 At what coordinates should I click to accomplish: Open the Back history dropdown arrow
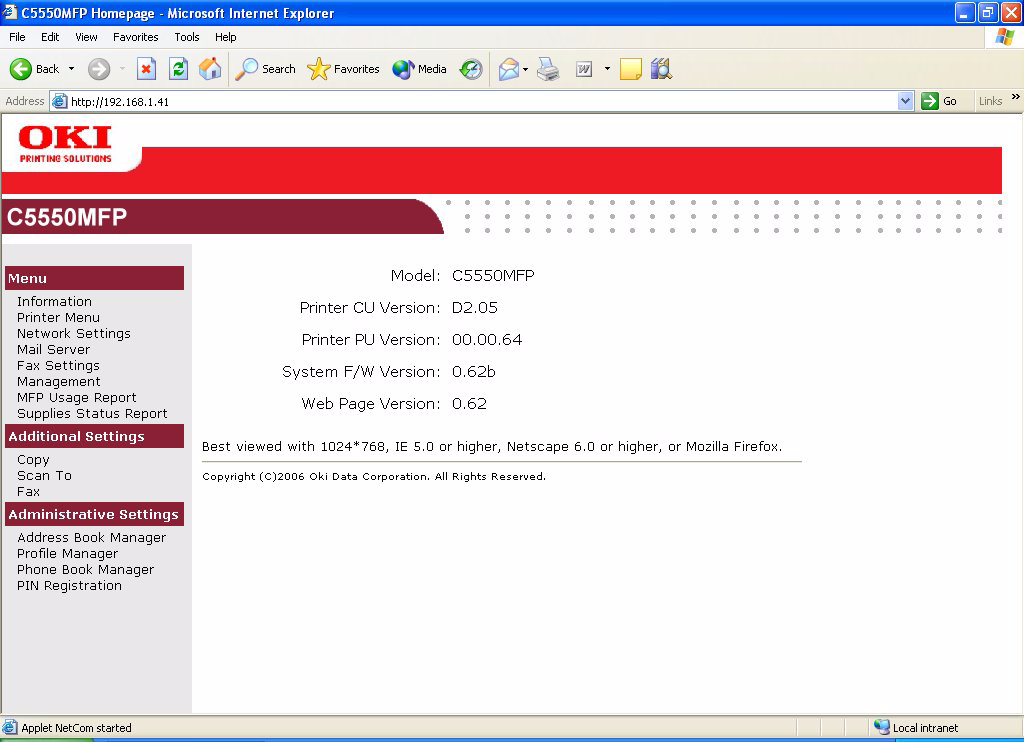[x=71, y=69]
